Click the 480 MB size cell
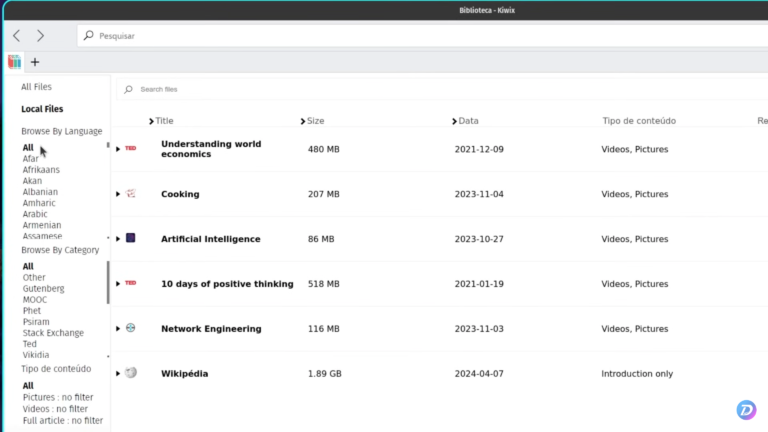The height and width of the screenshot is (432, 768). (x=324, y=149)
